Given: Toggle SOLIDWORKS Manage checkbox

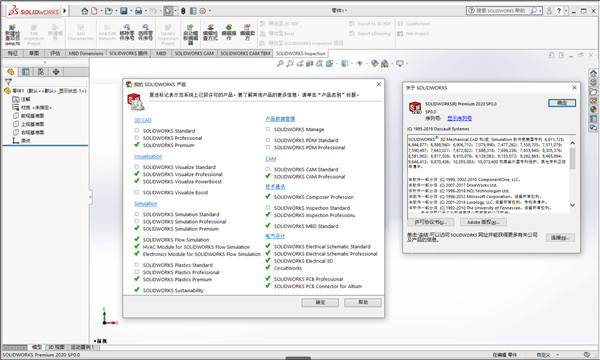Looking at the screenshot, I should pos(267,129).
